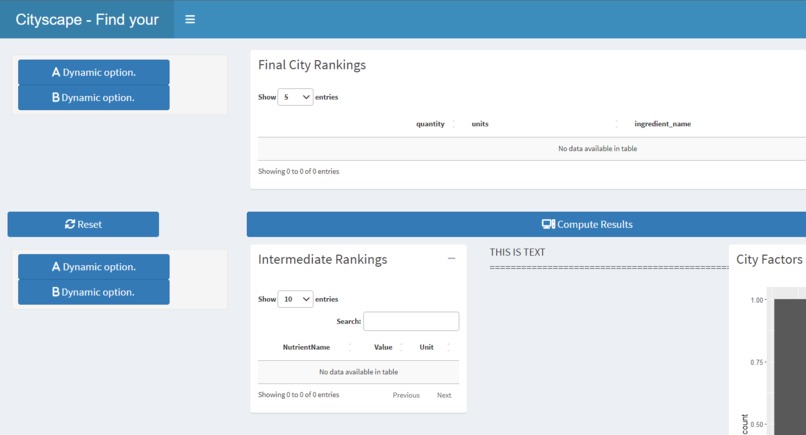The width and height of the screenshot is (806, 435).
Task: Click the City Factors heading
Action: click(769, 259)
